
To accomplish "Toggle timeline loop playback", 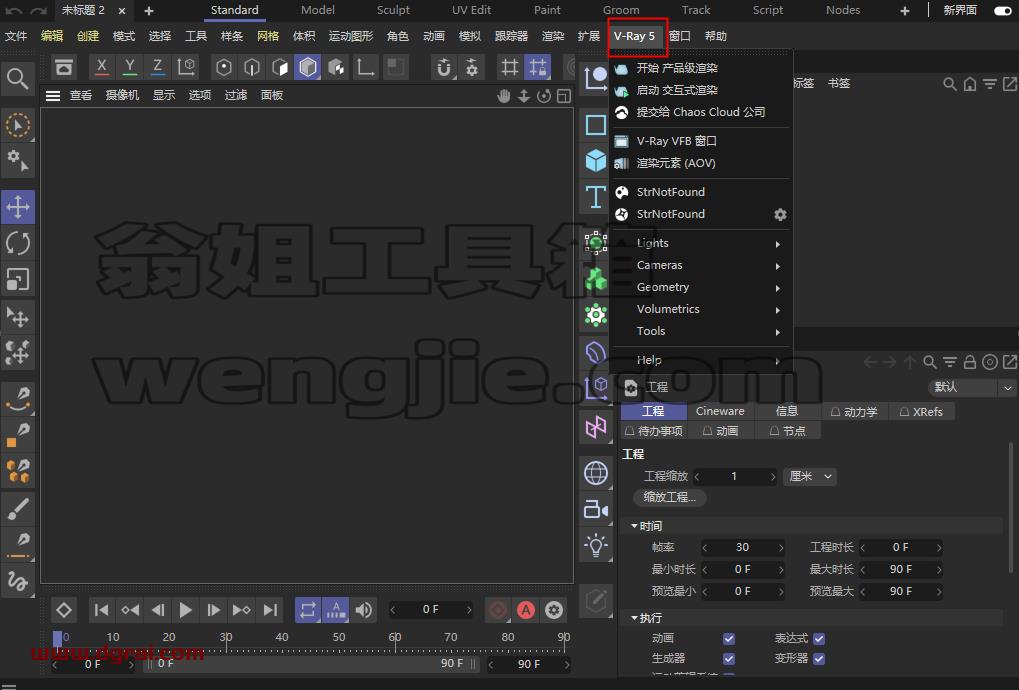I will point(308,610).
